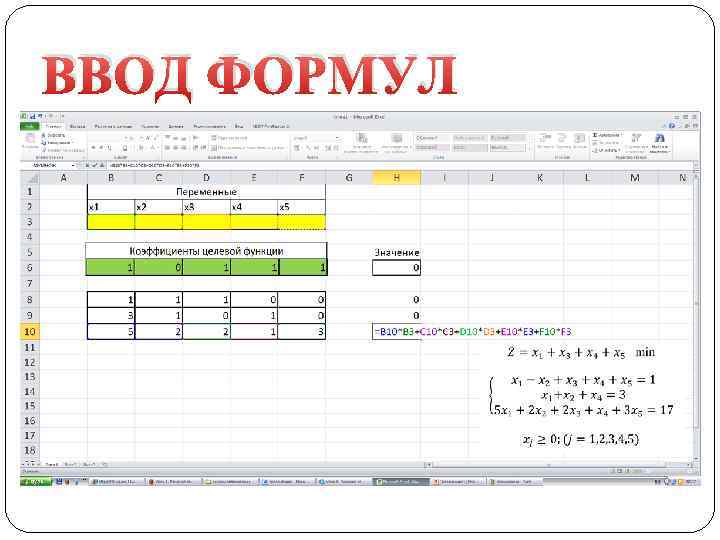Click the Copy command in Clipboard group
Viewport: 720px width, 540px height.
pos(57,143)
